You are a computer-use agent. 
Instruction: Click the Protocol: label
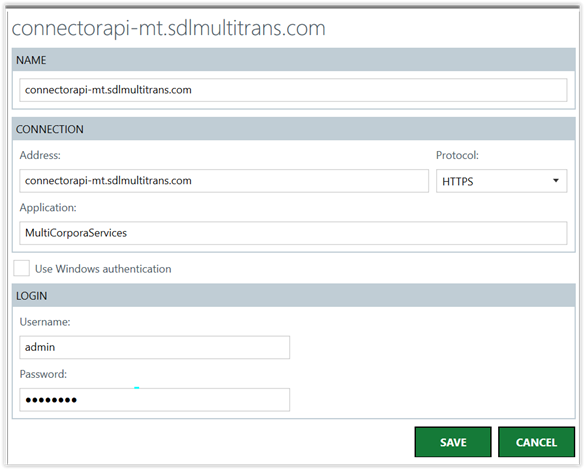457,155
